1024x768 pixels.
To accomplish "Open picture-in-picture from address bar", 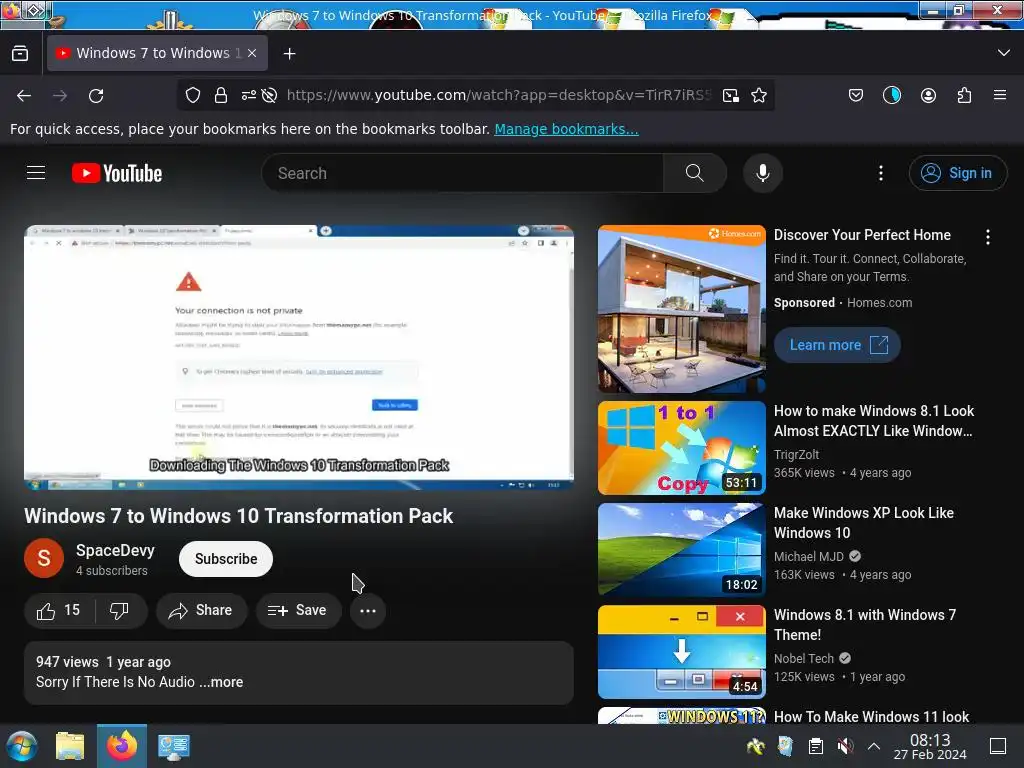I will (731, 95).
